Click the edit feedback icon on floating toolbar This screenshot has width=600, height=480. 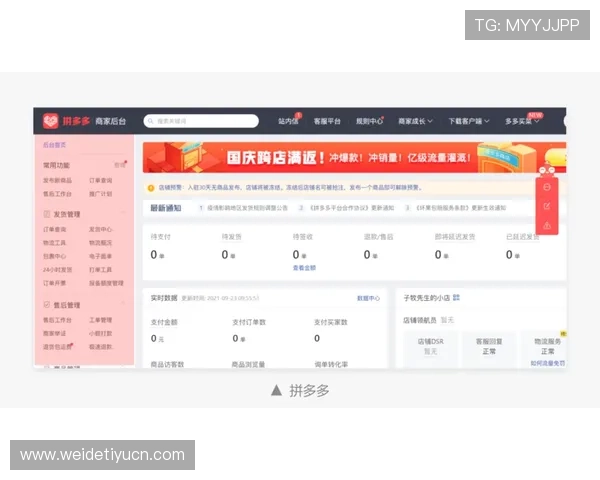coord(547,206)
